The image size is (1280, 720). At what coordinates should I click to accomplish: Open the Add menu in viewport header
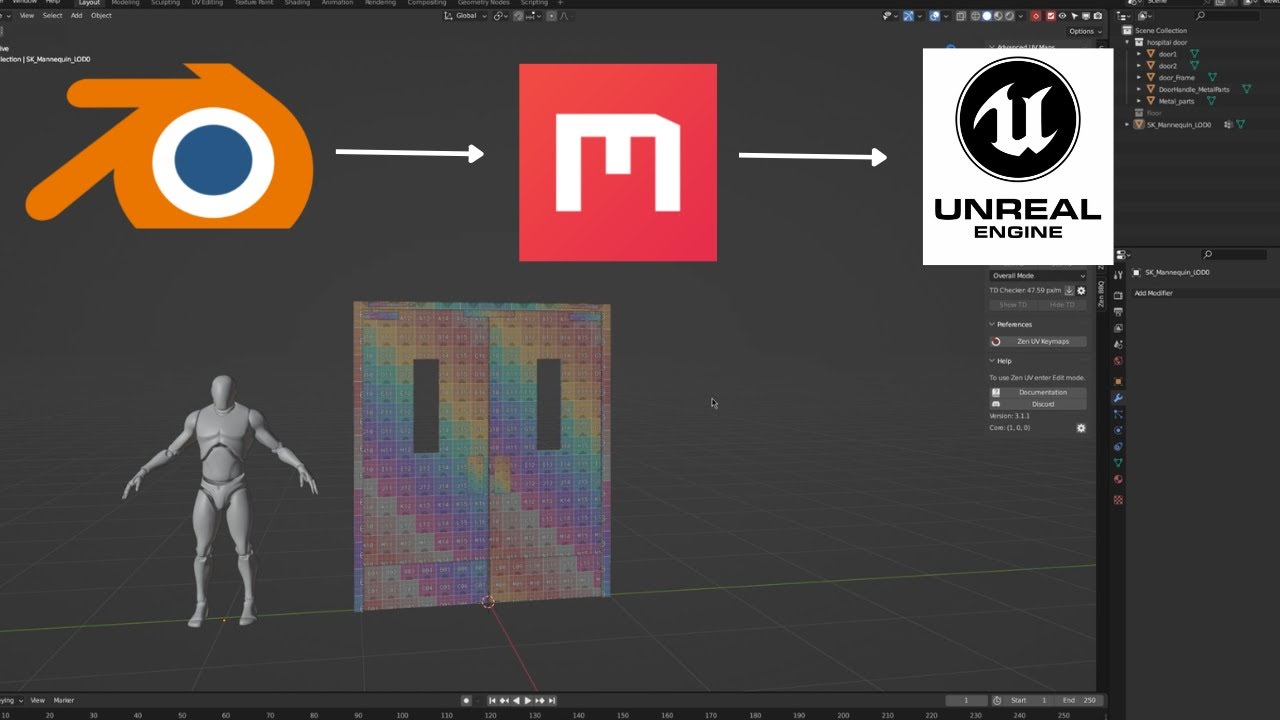click(76, 16)
